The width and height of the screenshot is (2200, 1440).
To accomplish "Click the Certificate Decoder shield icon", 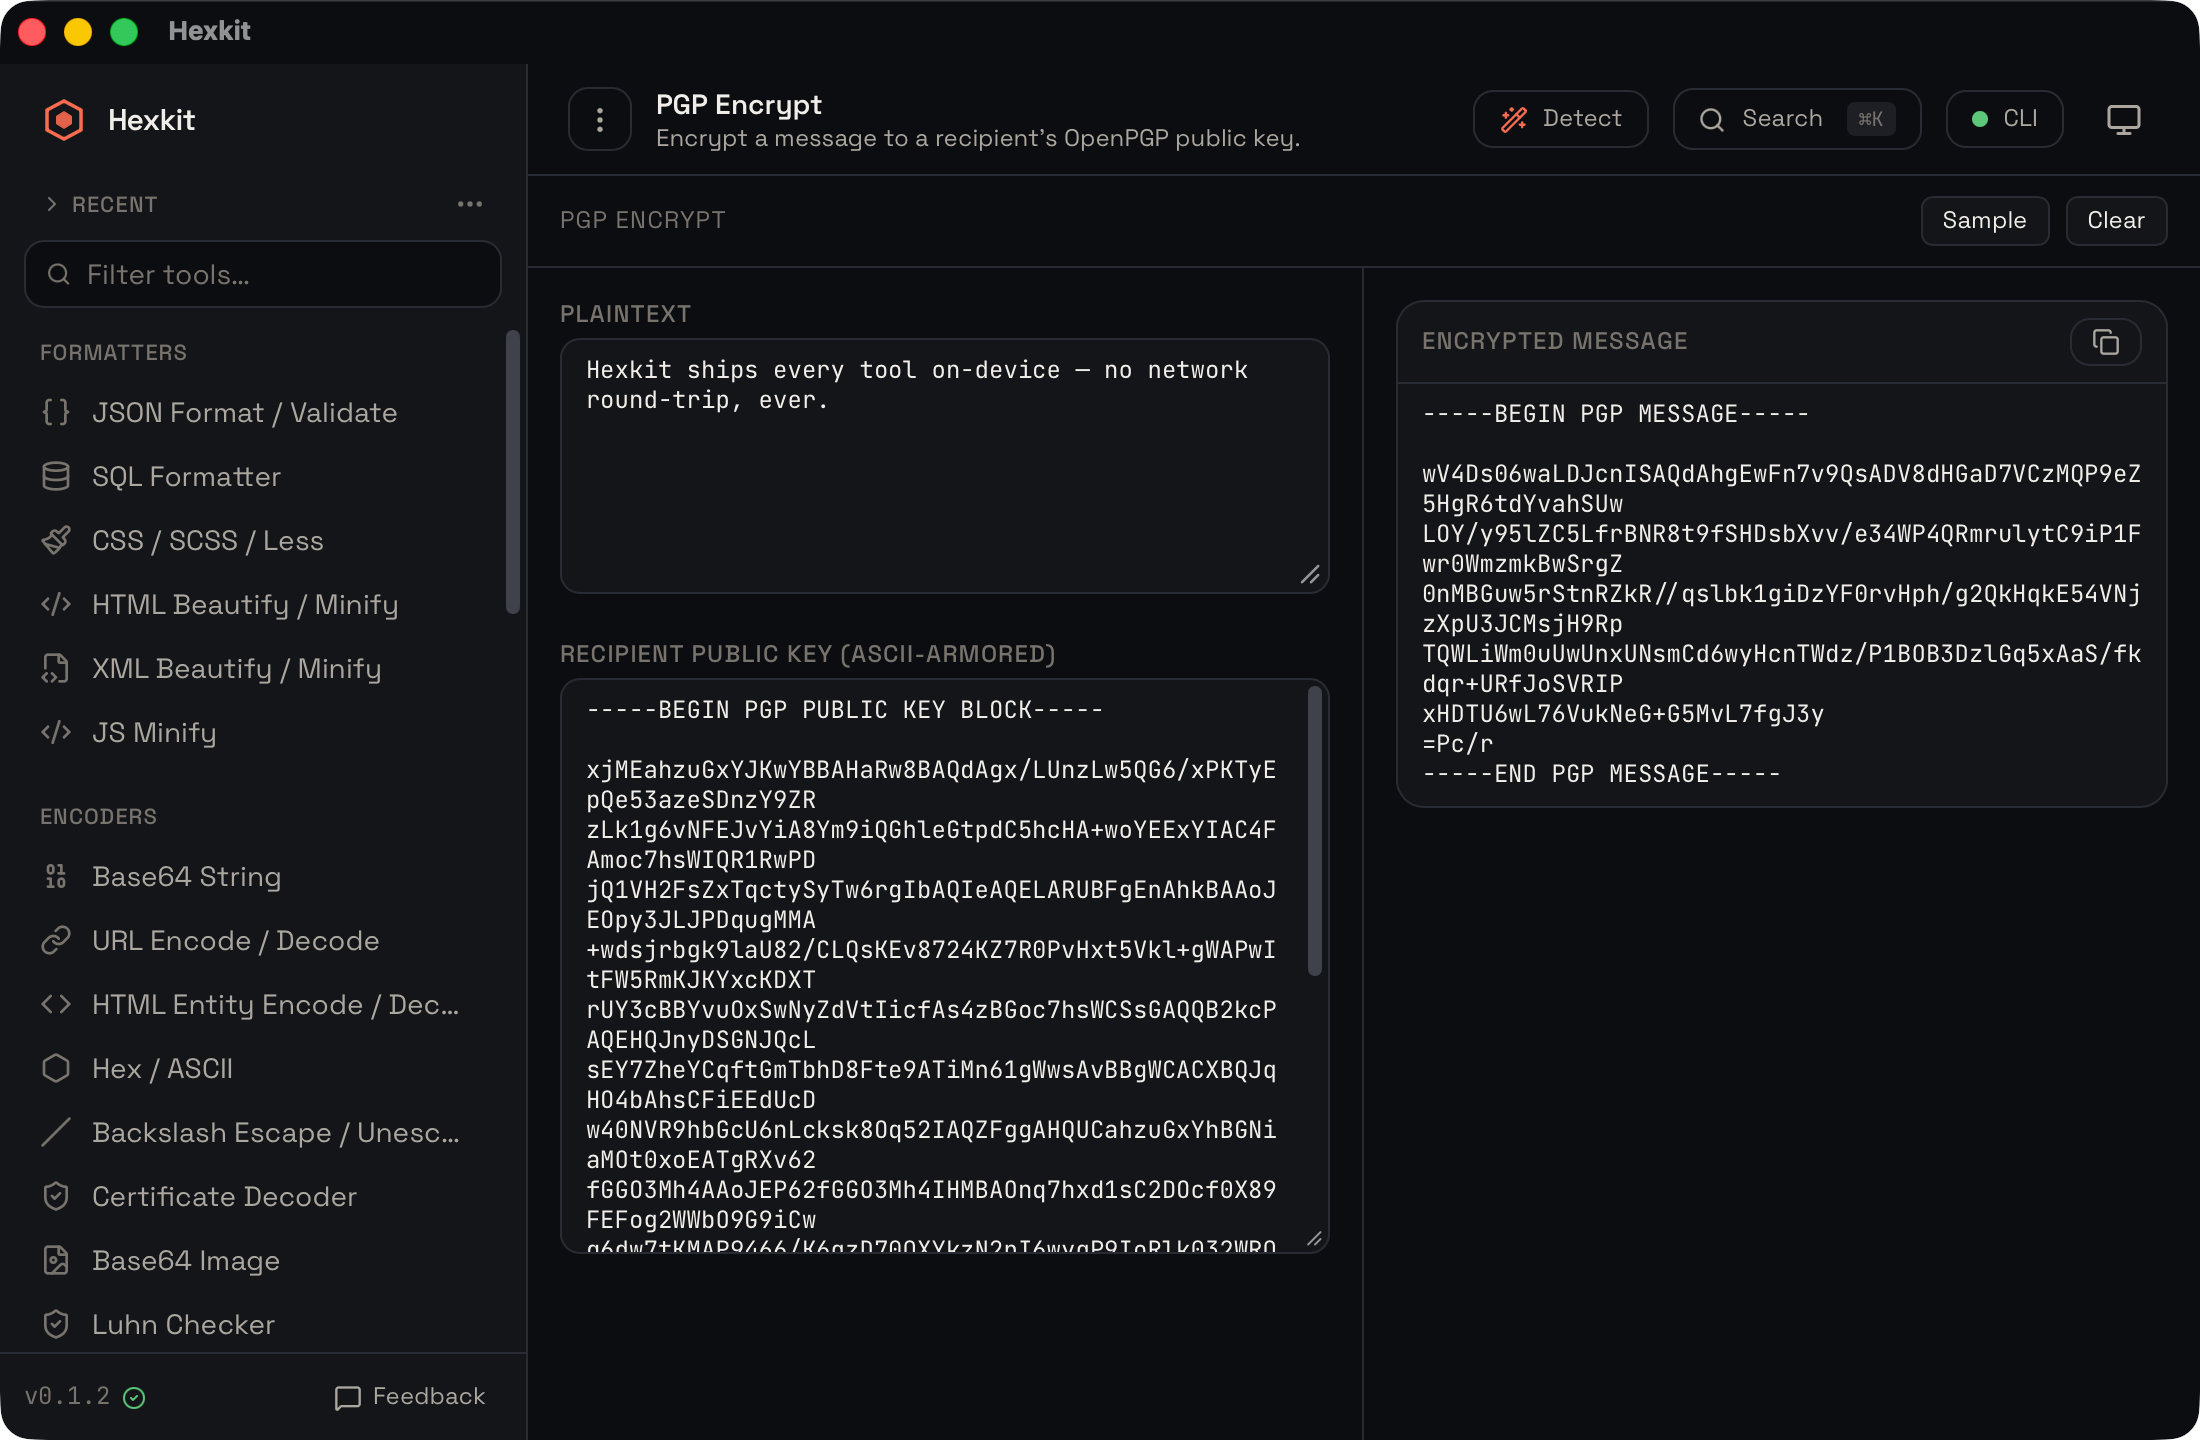I will tap(56, 1196).
